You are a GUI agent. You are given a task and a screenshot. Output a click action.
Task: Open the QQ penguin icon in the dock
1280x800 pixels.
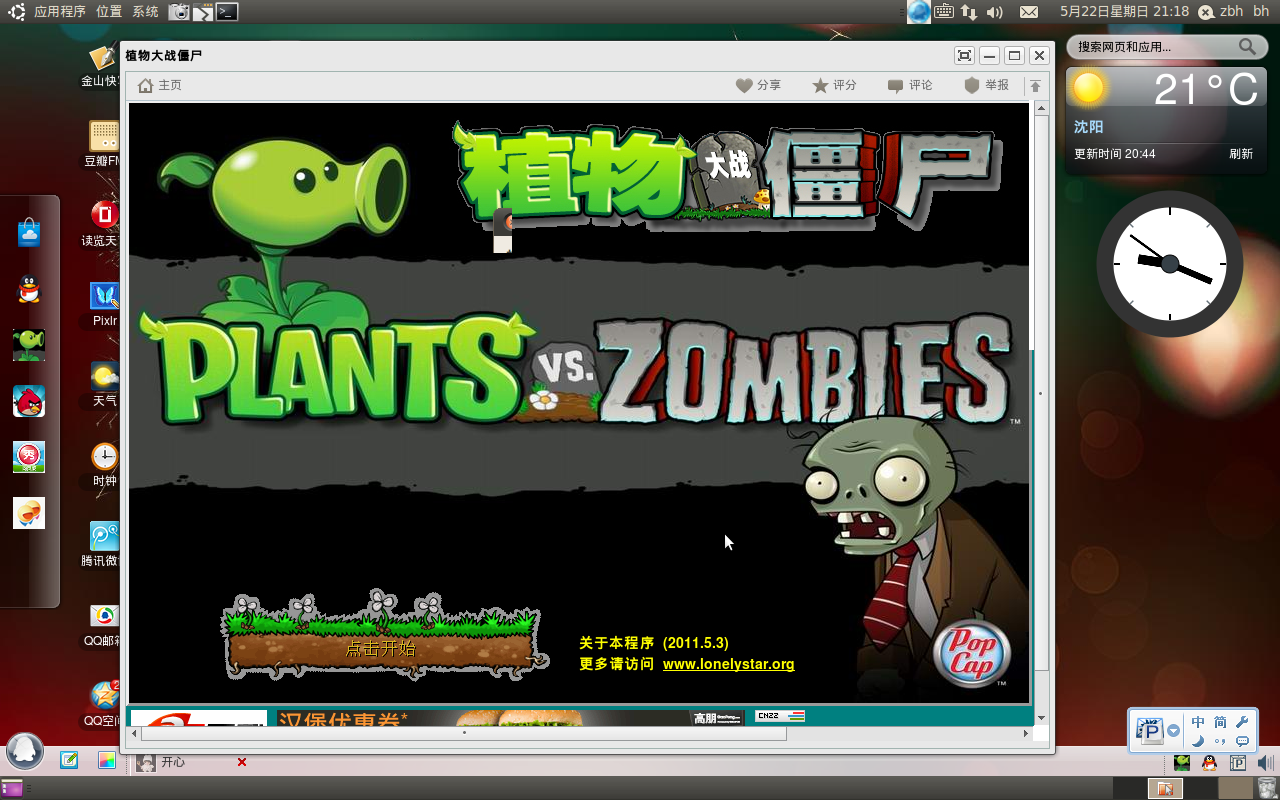click(x=29, y=290)
